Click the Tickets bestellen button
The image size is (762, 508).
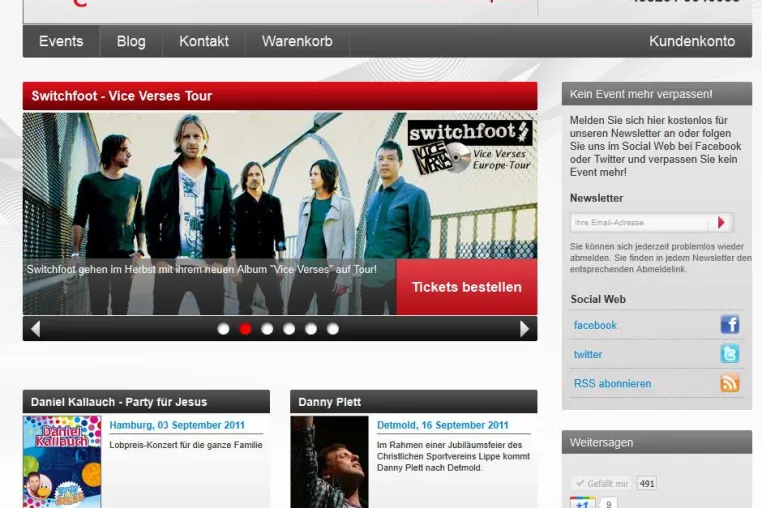(x=467, y=287)
